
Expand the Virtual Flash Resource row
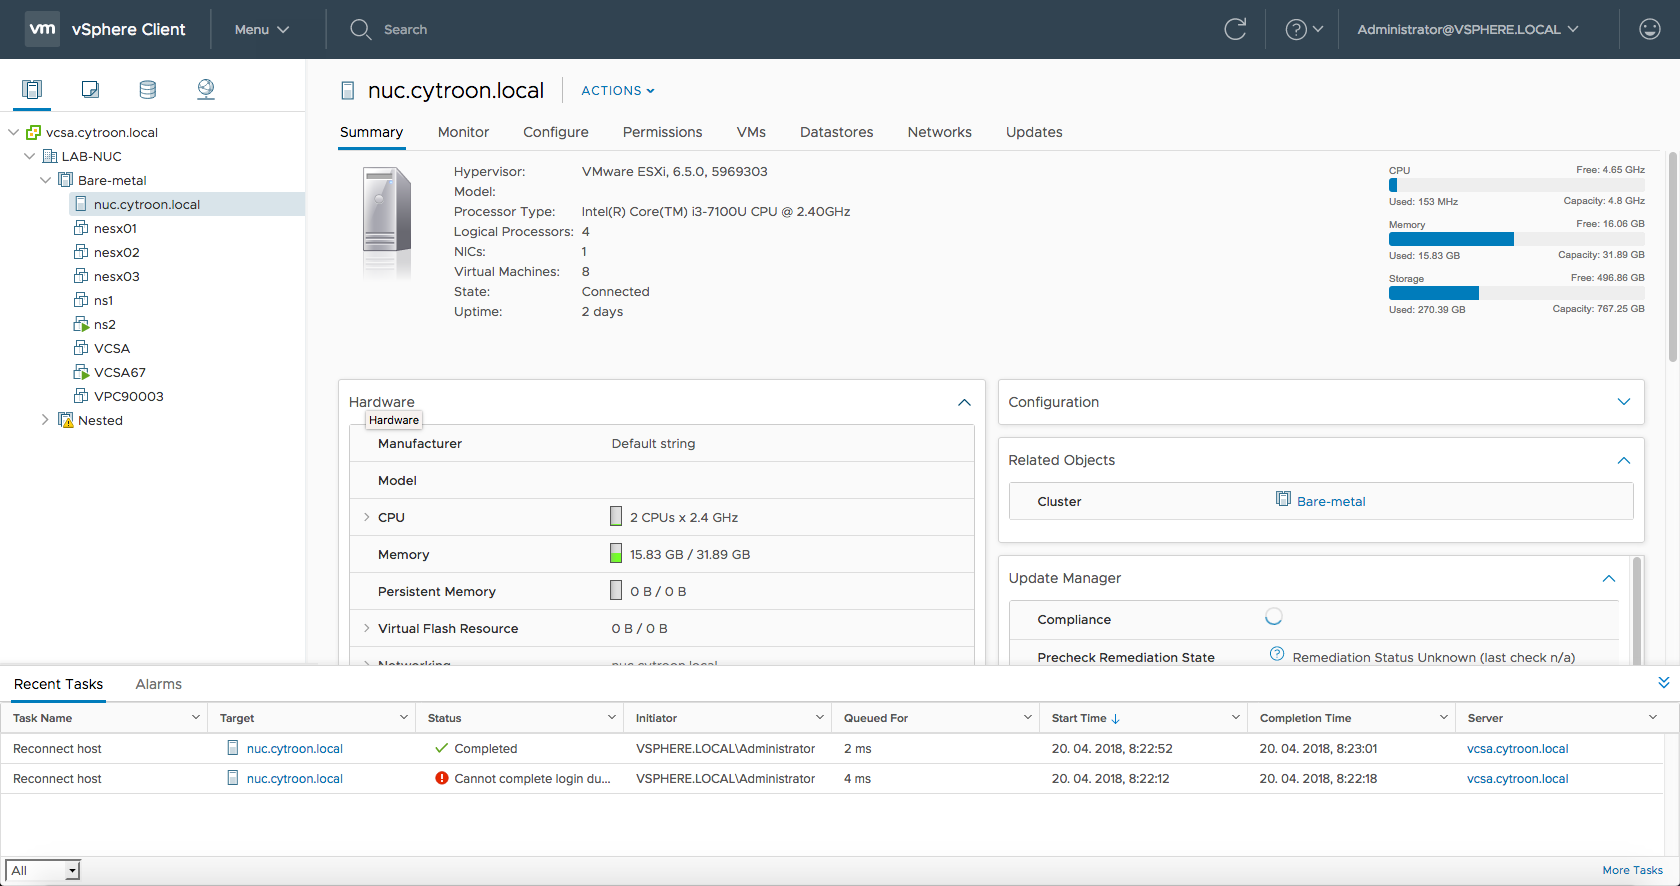click(367, 628)
